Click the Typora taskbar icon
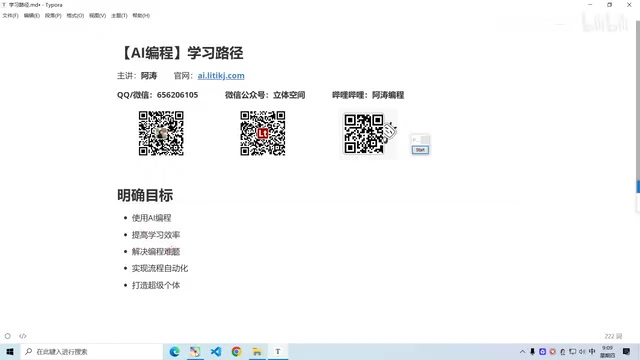The image size is (640, 360). tap(278, 351)
